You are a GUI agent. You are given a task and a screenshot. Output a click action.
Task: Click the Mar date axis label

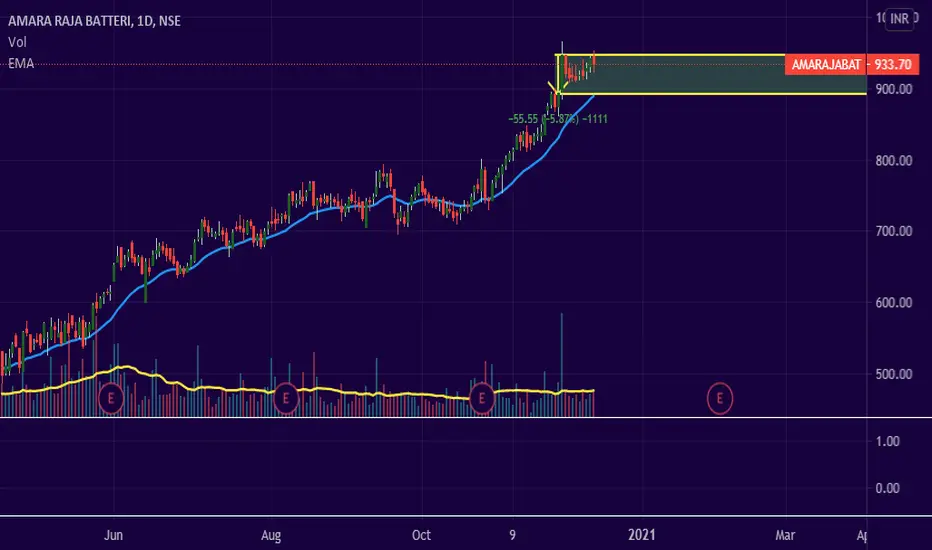click(785, 535)
